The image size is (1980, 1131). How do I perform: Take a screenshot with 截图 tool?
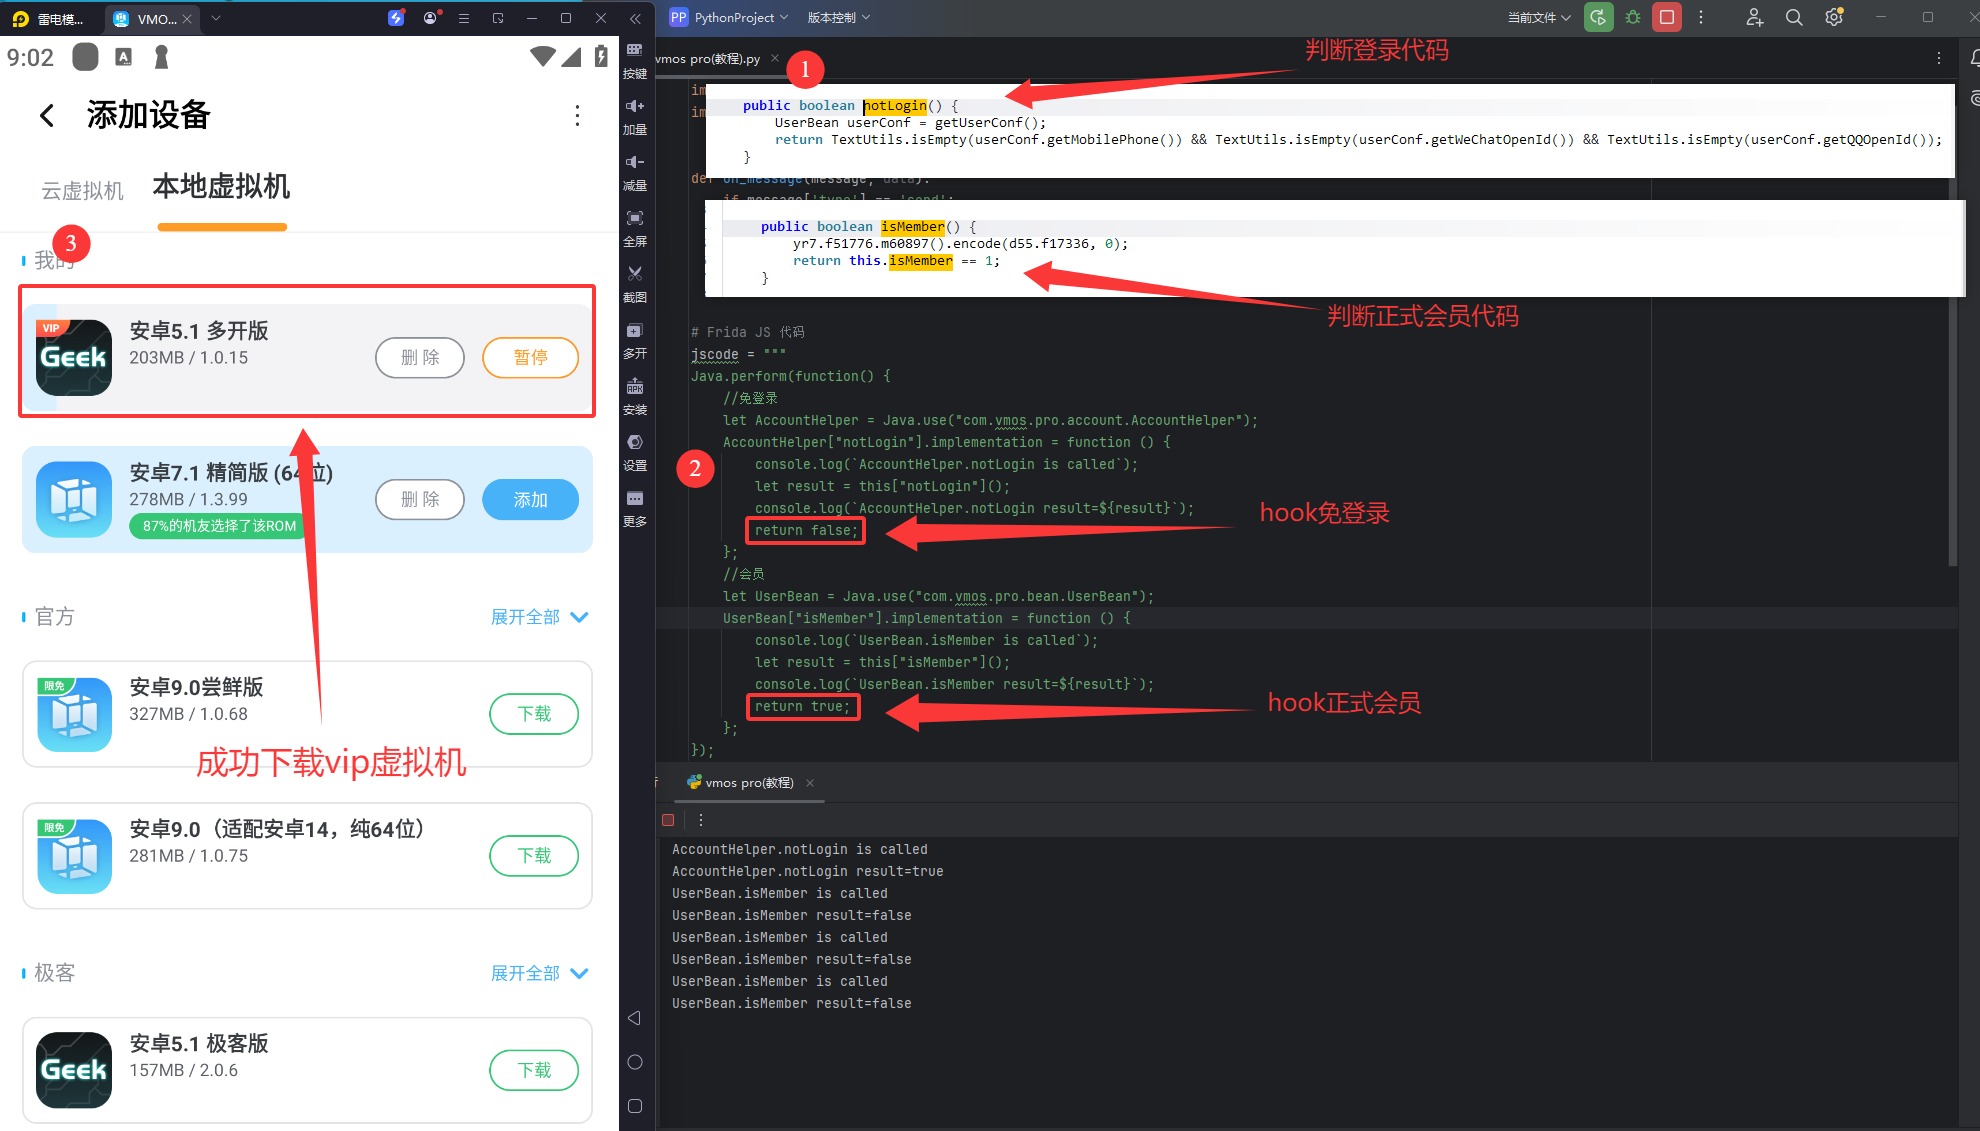pyautogui.click(x=635, y=285)
